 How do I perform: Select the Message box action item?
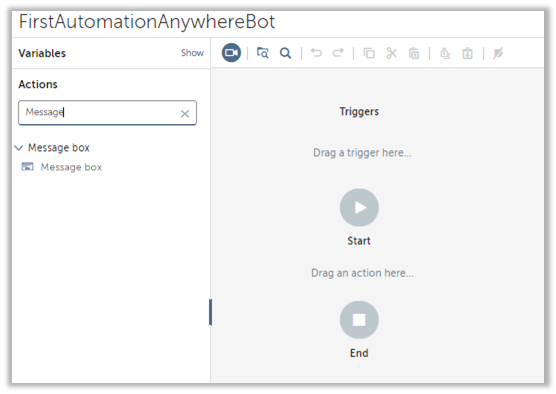[x=71, y=167]
